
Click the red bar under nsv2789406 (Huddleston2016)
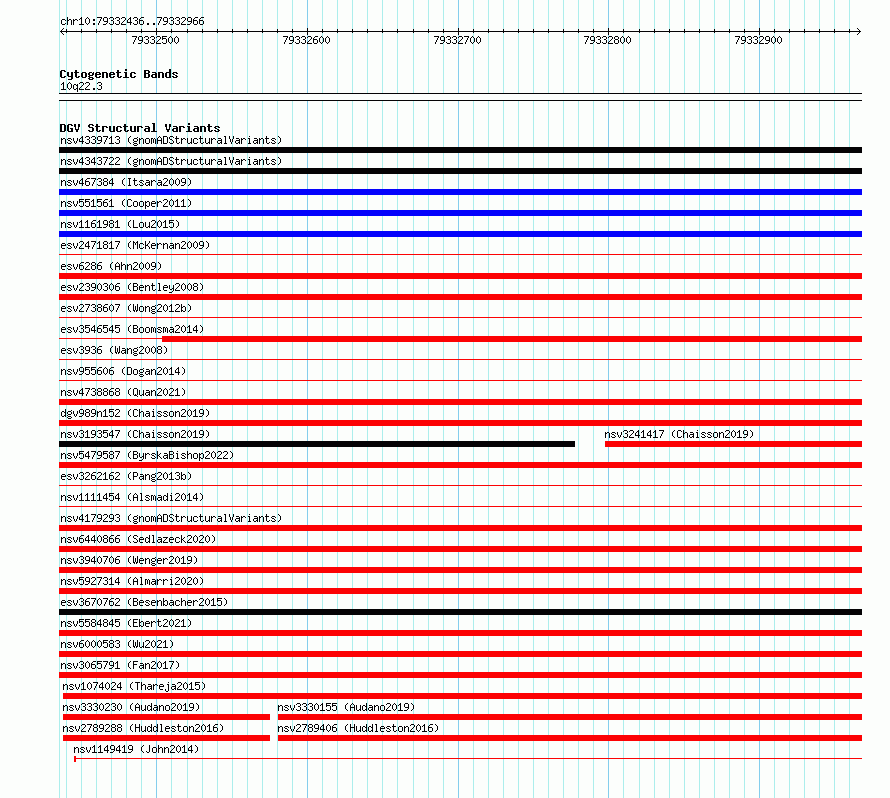[x=570, y=738]
